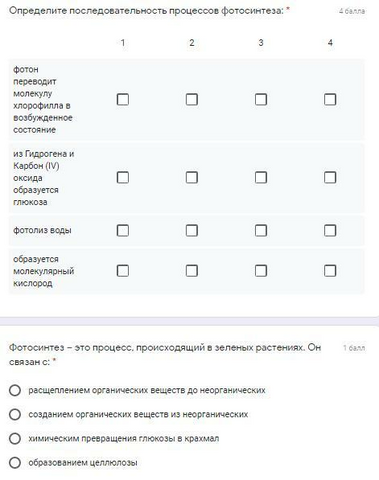Screen dimensions: 379x480
Task: Check column 3 for 'образуется глюкоза' row
Action: click(261, 177)
